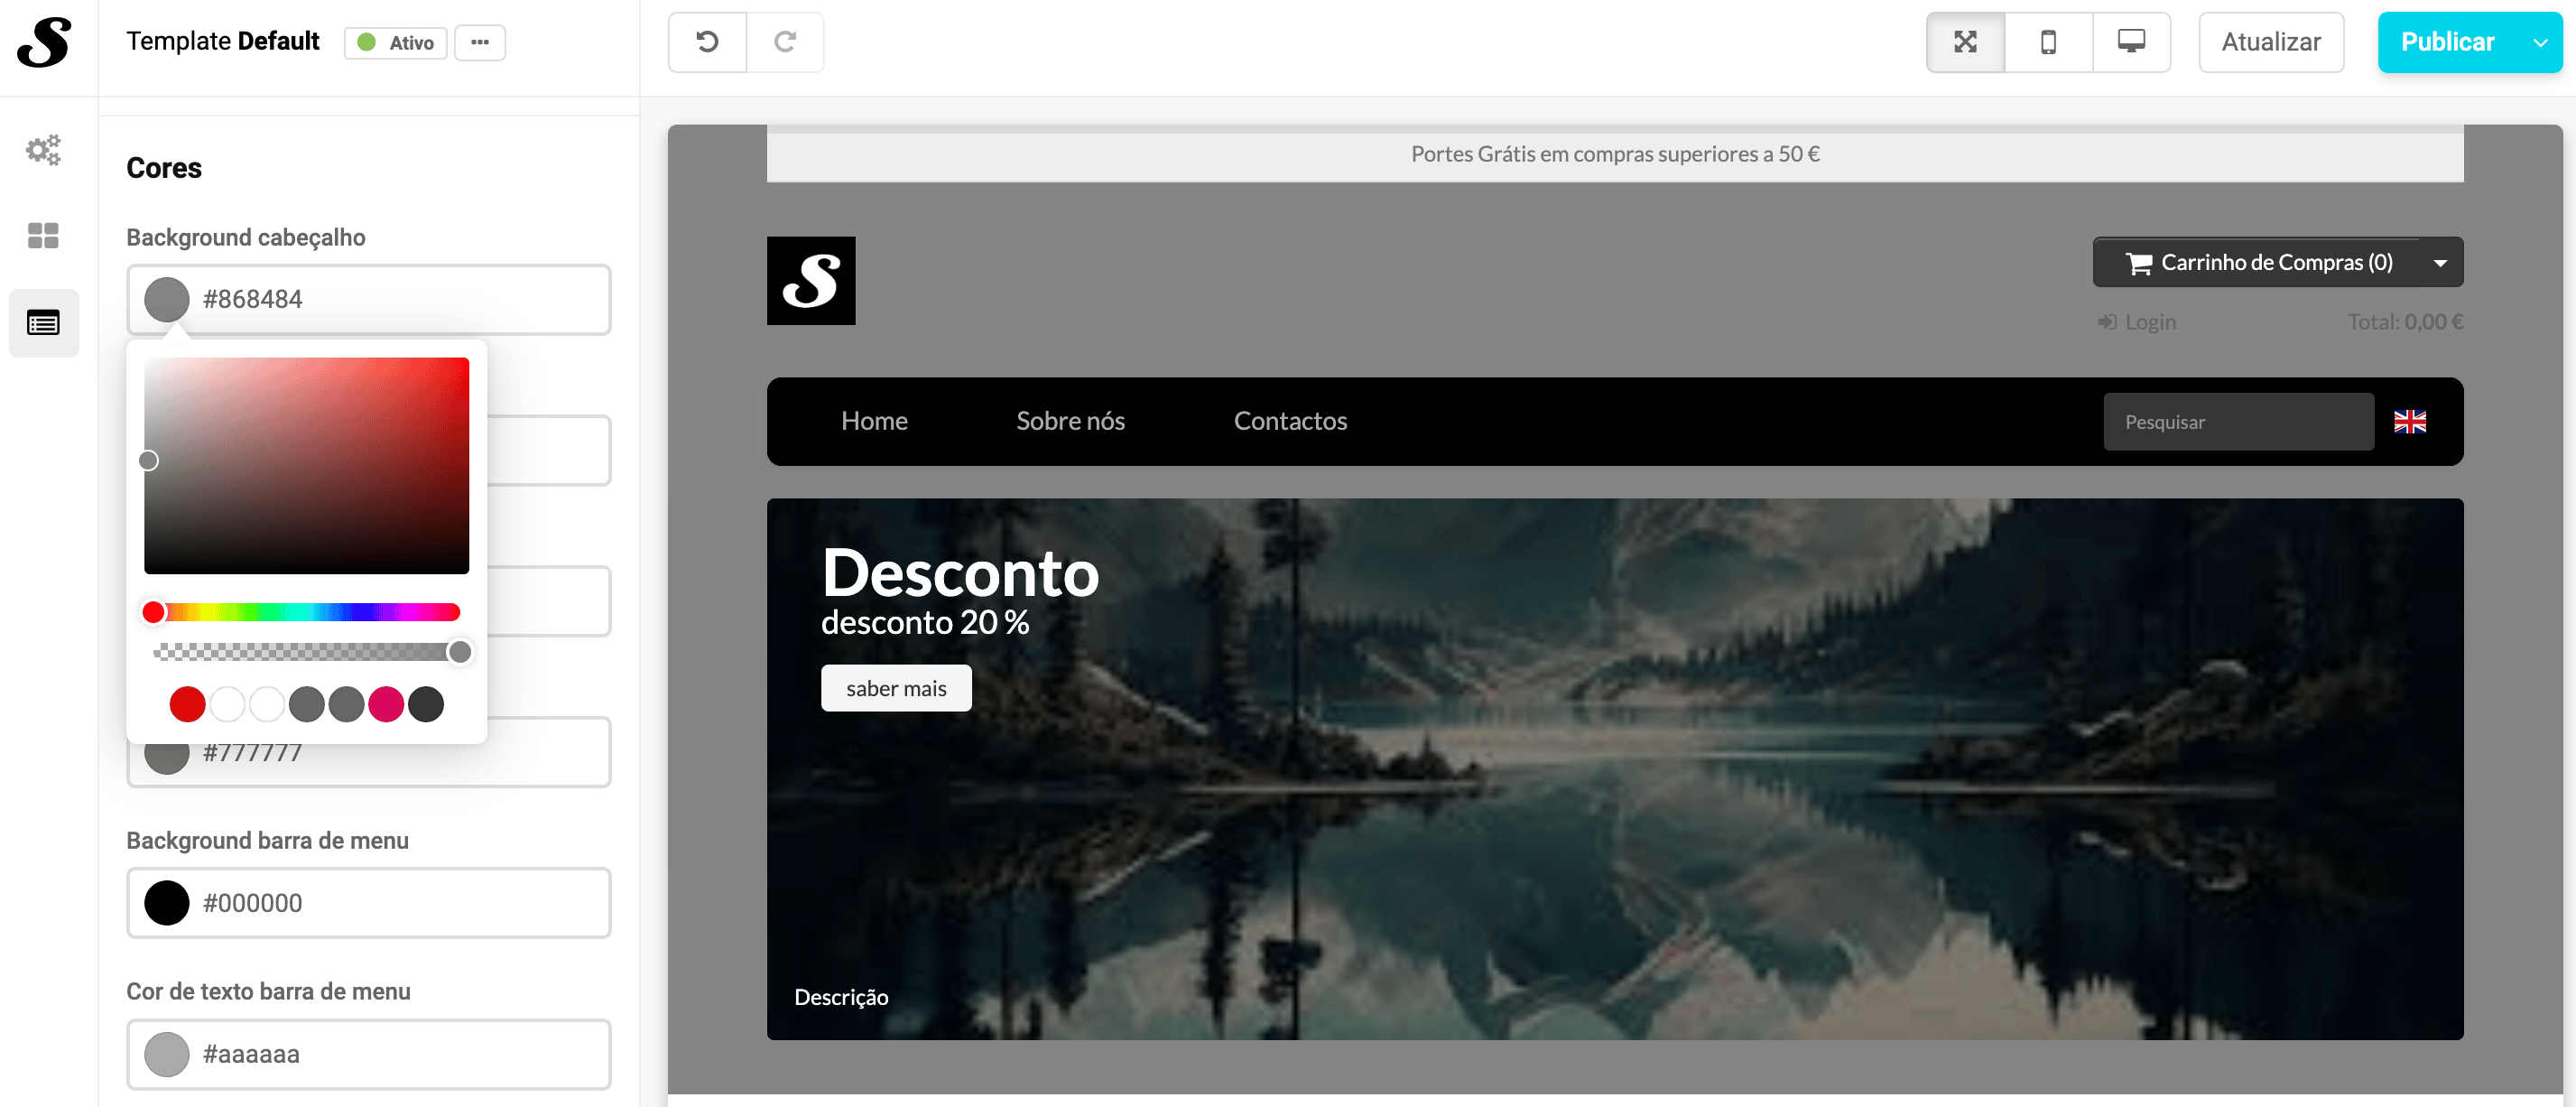Open the Sobre nós menu item
The height and width of the screenshot is (1107, 2576).
pos(1070,421)
